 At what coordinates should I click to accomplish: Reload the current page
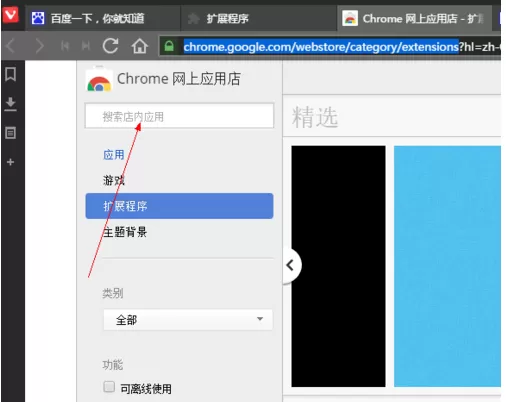[x=110, y=46]
